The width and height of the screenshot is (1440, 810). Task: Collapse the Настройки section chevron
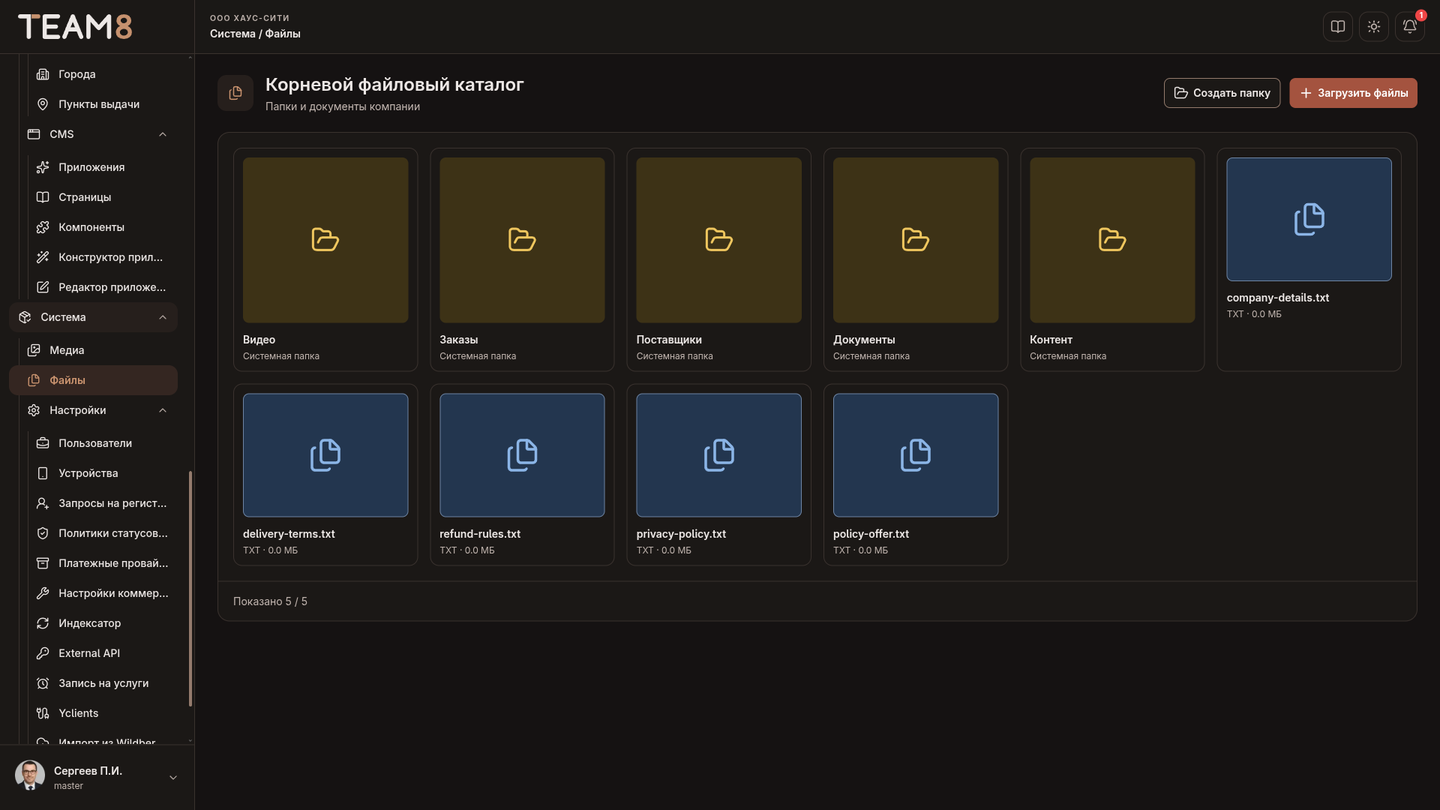(163, 410)
